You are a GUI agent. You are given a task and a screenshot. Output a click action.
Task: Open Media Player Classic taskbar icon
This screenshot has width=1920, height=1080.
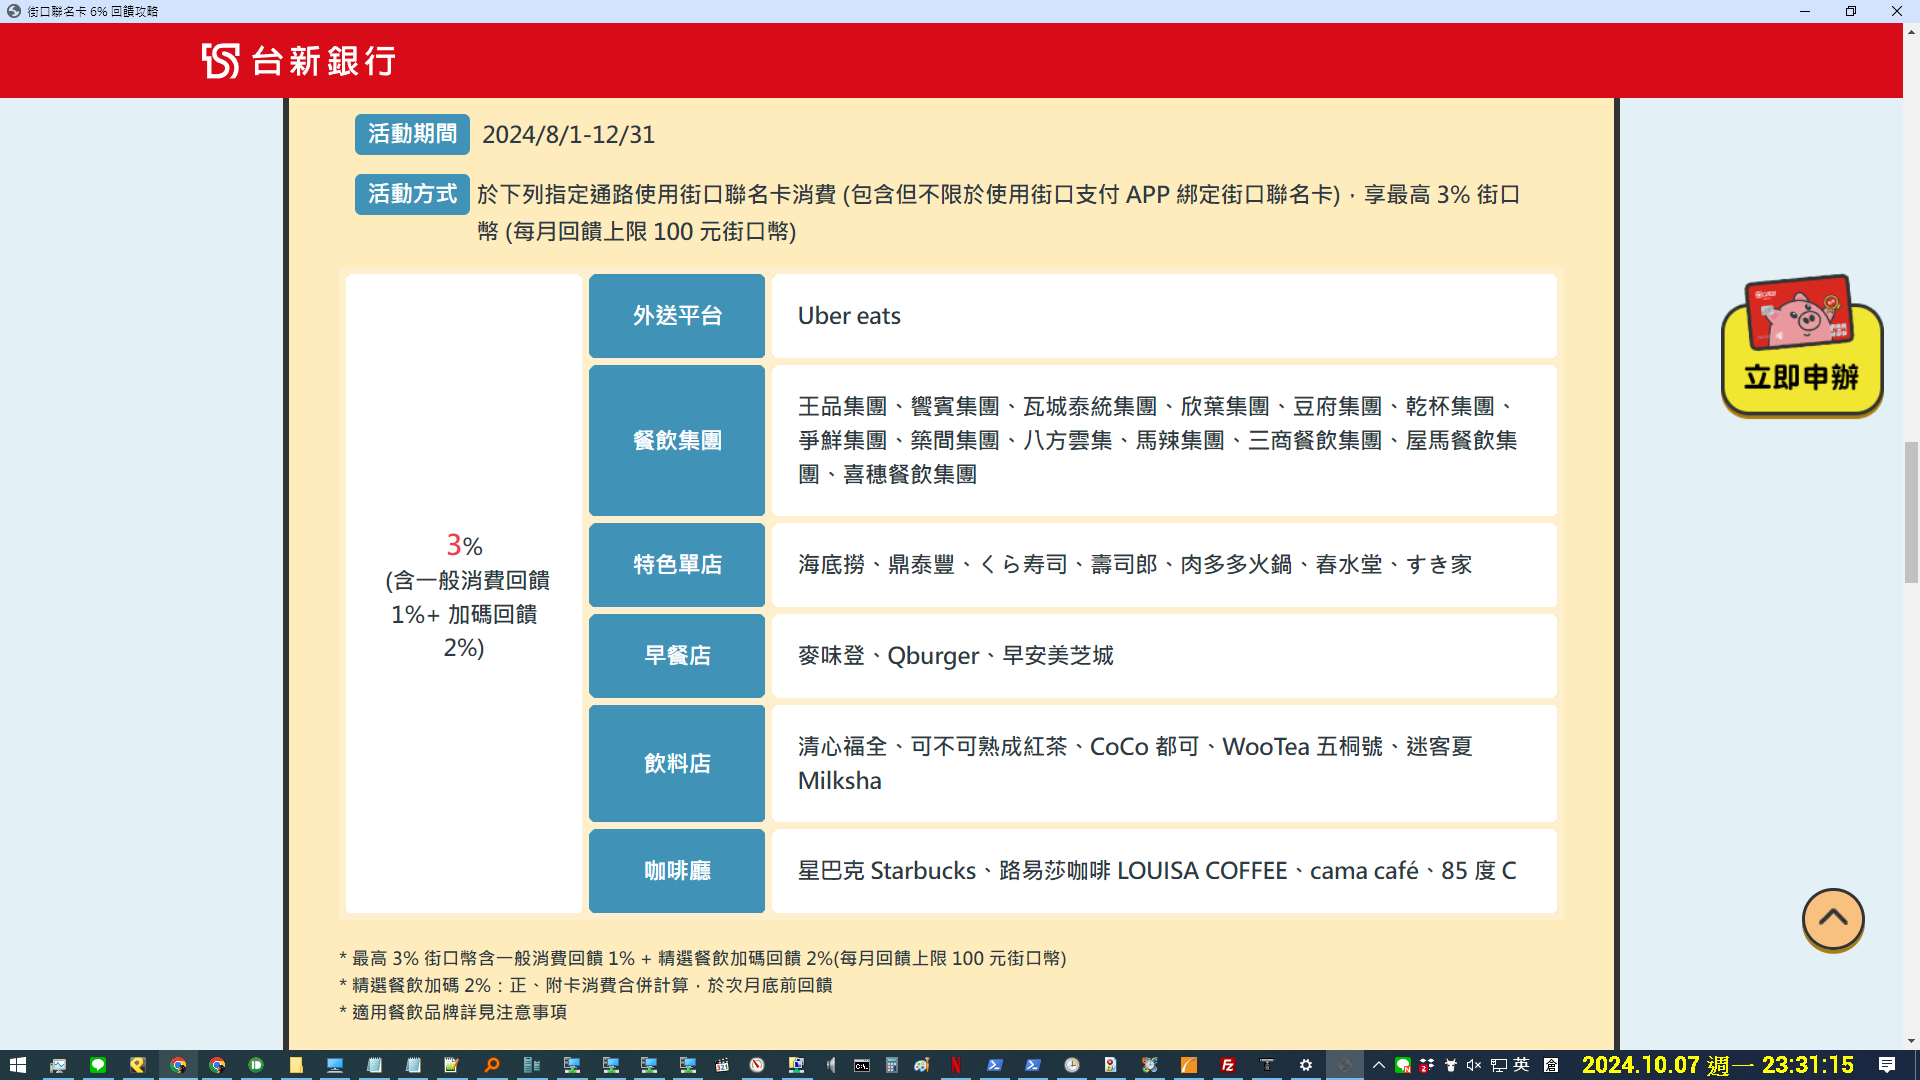[721, 1065]
